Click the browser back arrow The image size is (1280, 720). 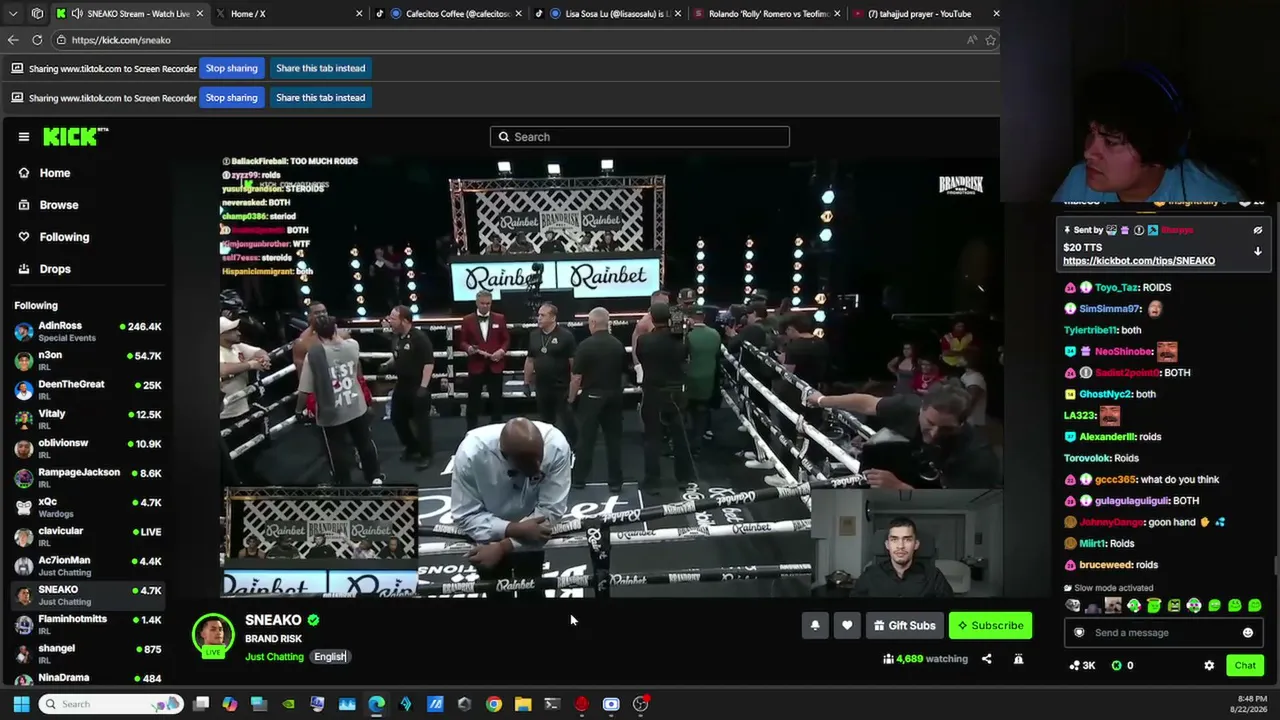coord(13,40)
